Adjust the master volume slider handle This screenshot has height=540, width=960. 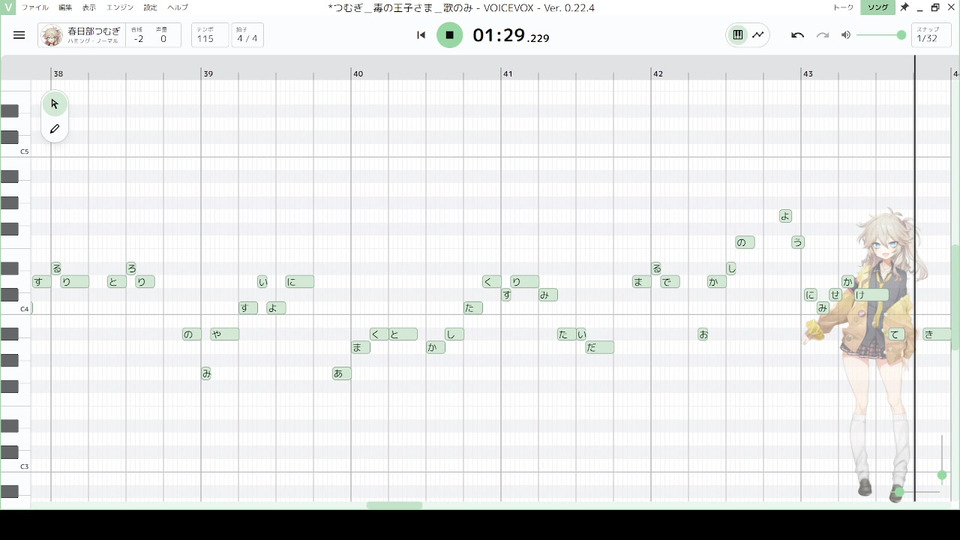(x=901, y=35)
